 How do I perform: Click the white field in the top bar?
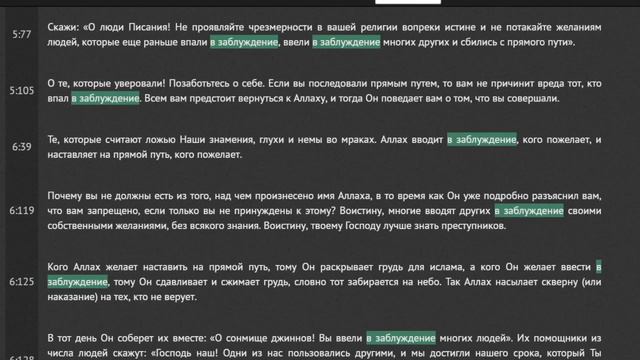(x=408, y=2)
